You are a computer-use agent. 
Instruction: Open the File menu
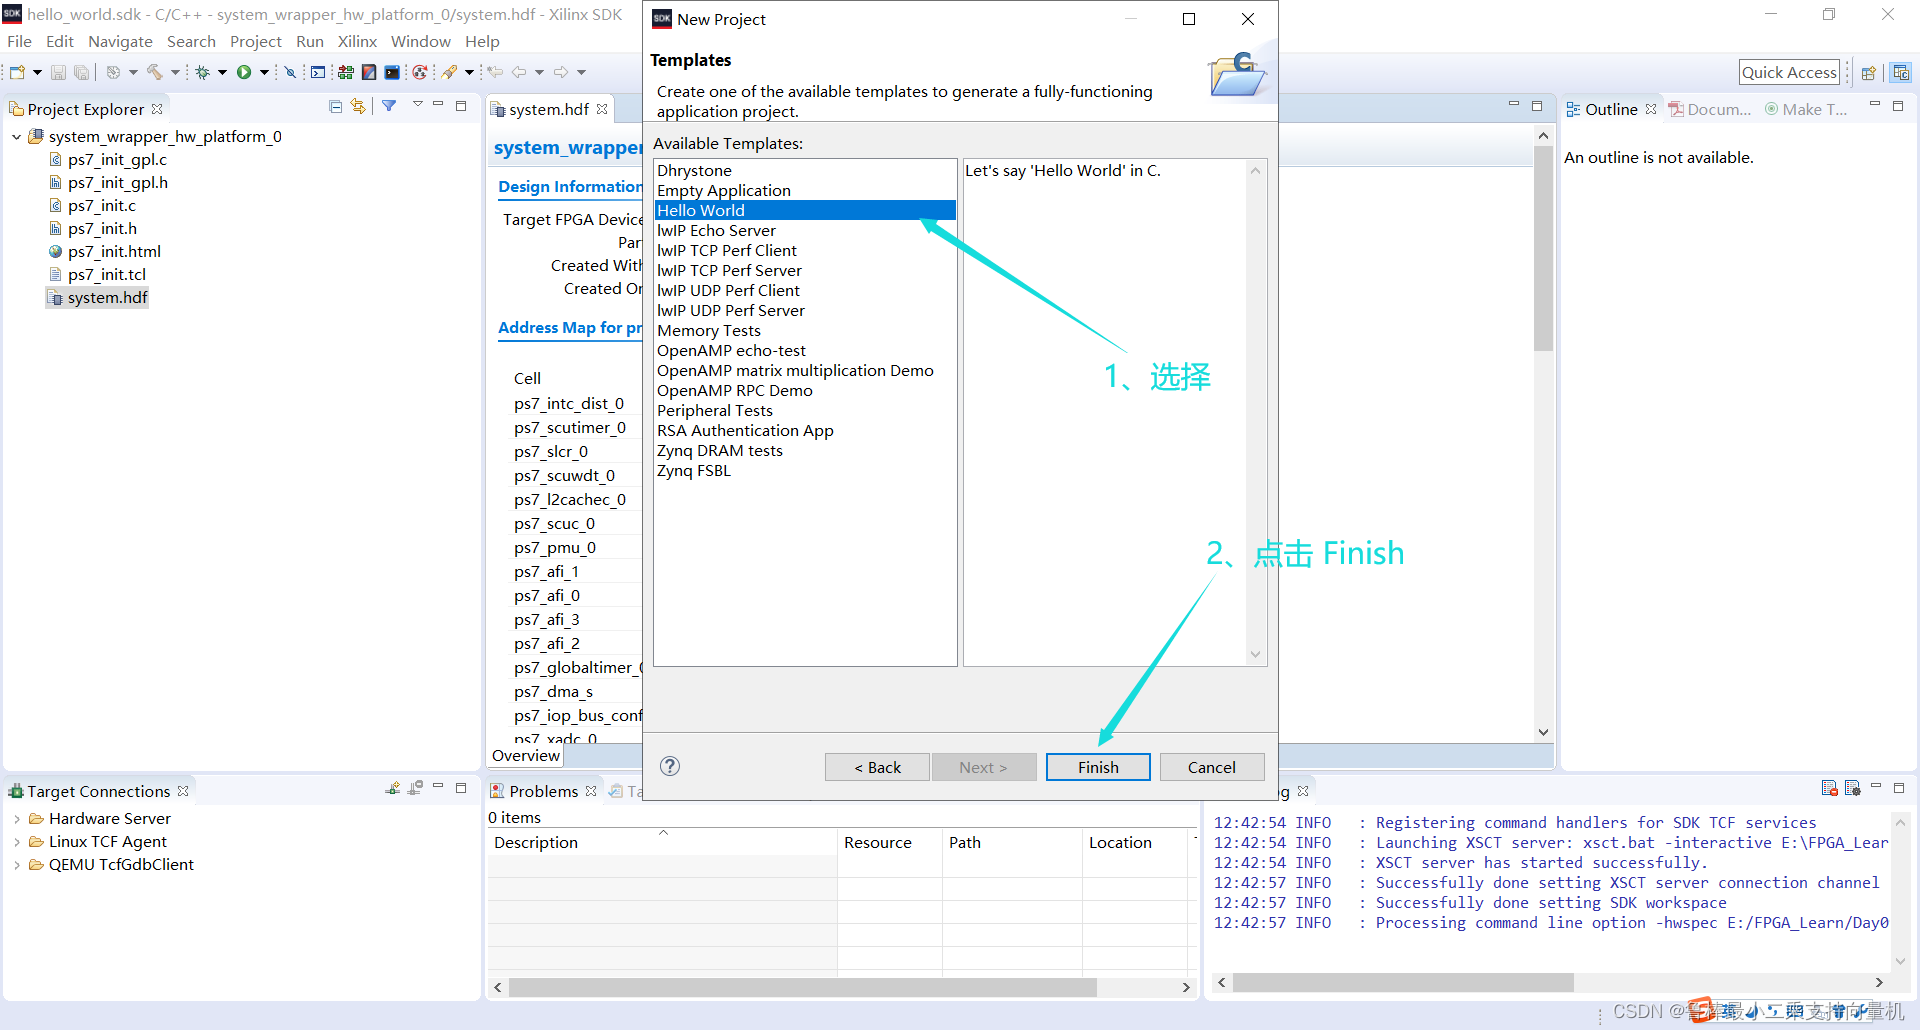point(19,41)
